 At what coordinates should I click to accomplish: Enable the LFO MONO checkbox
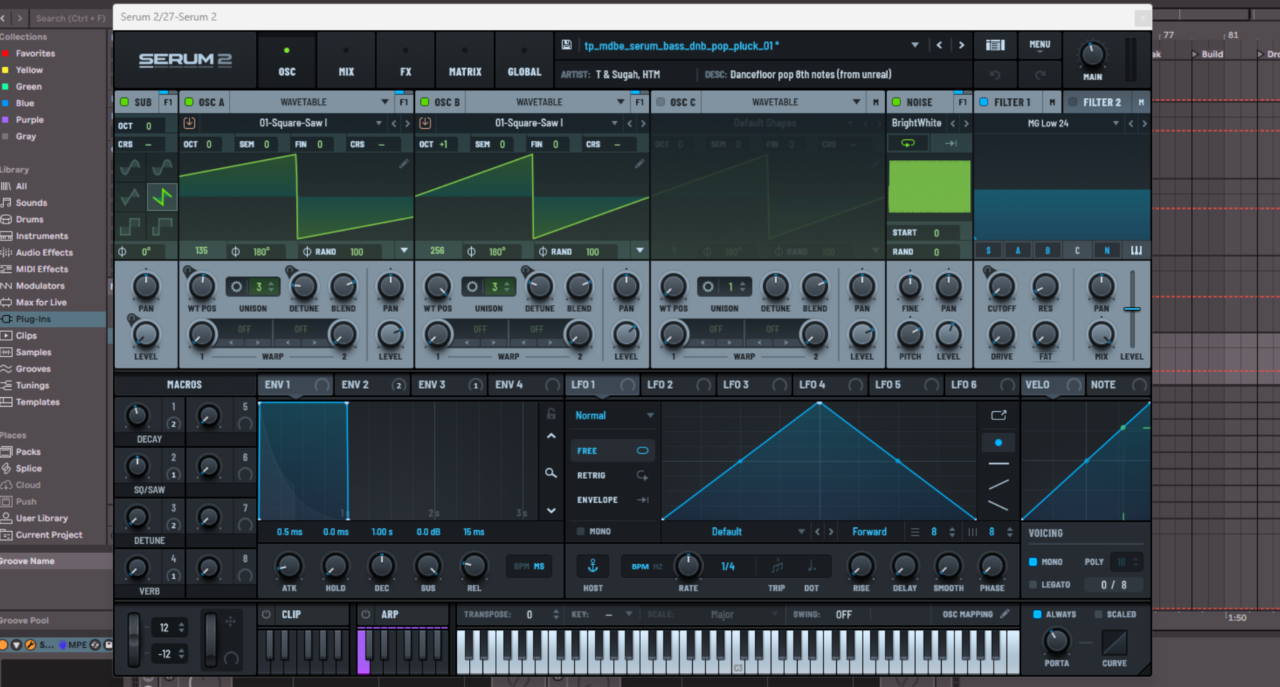(580, 532)
